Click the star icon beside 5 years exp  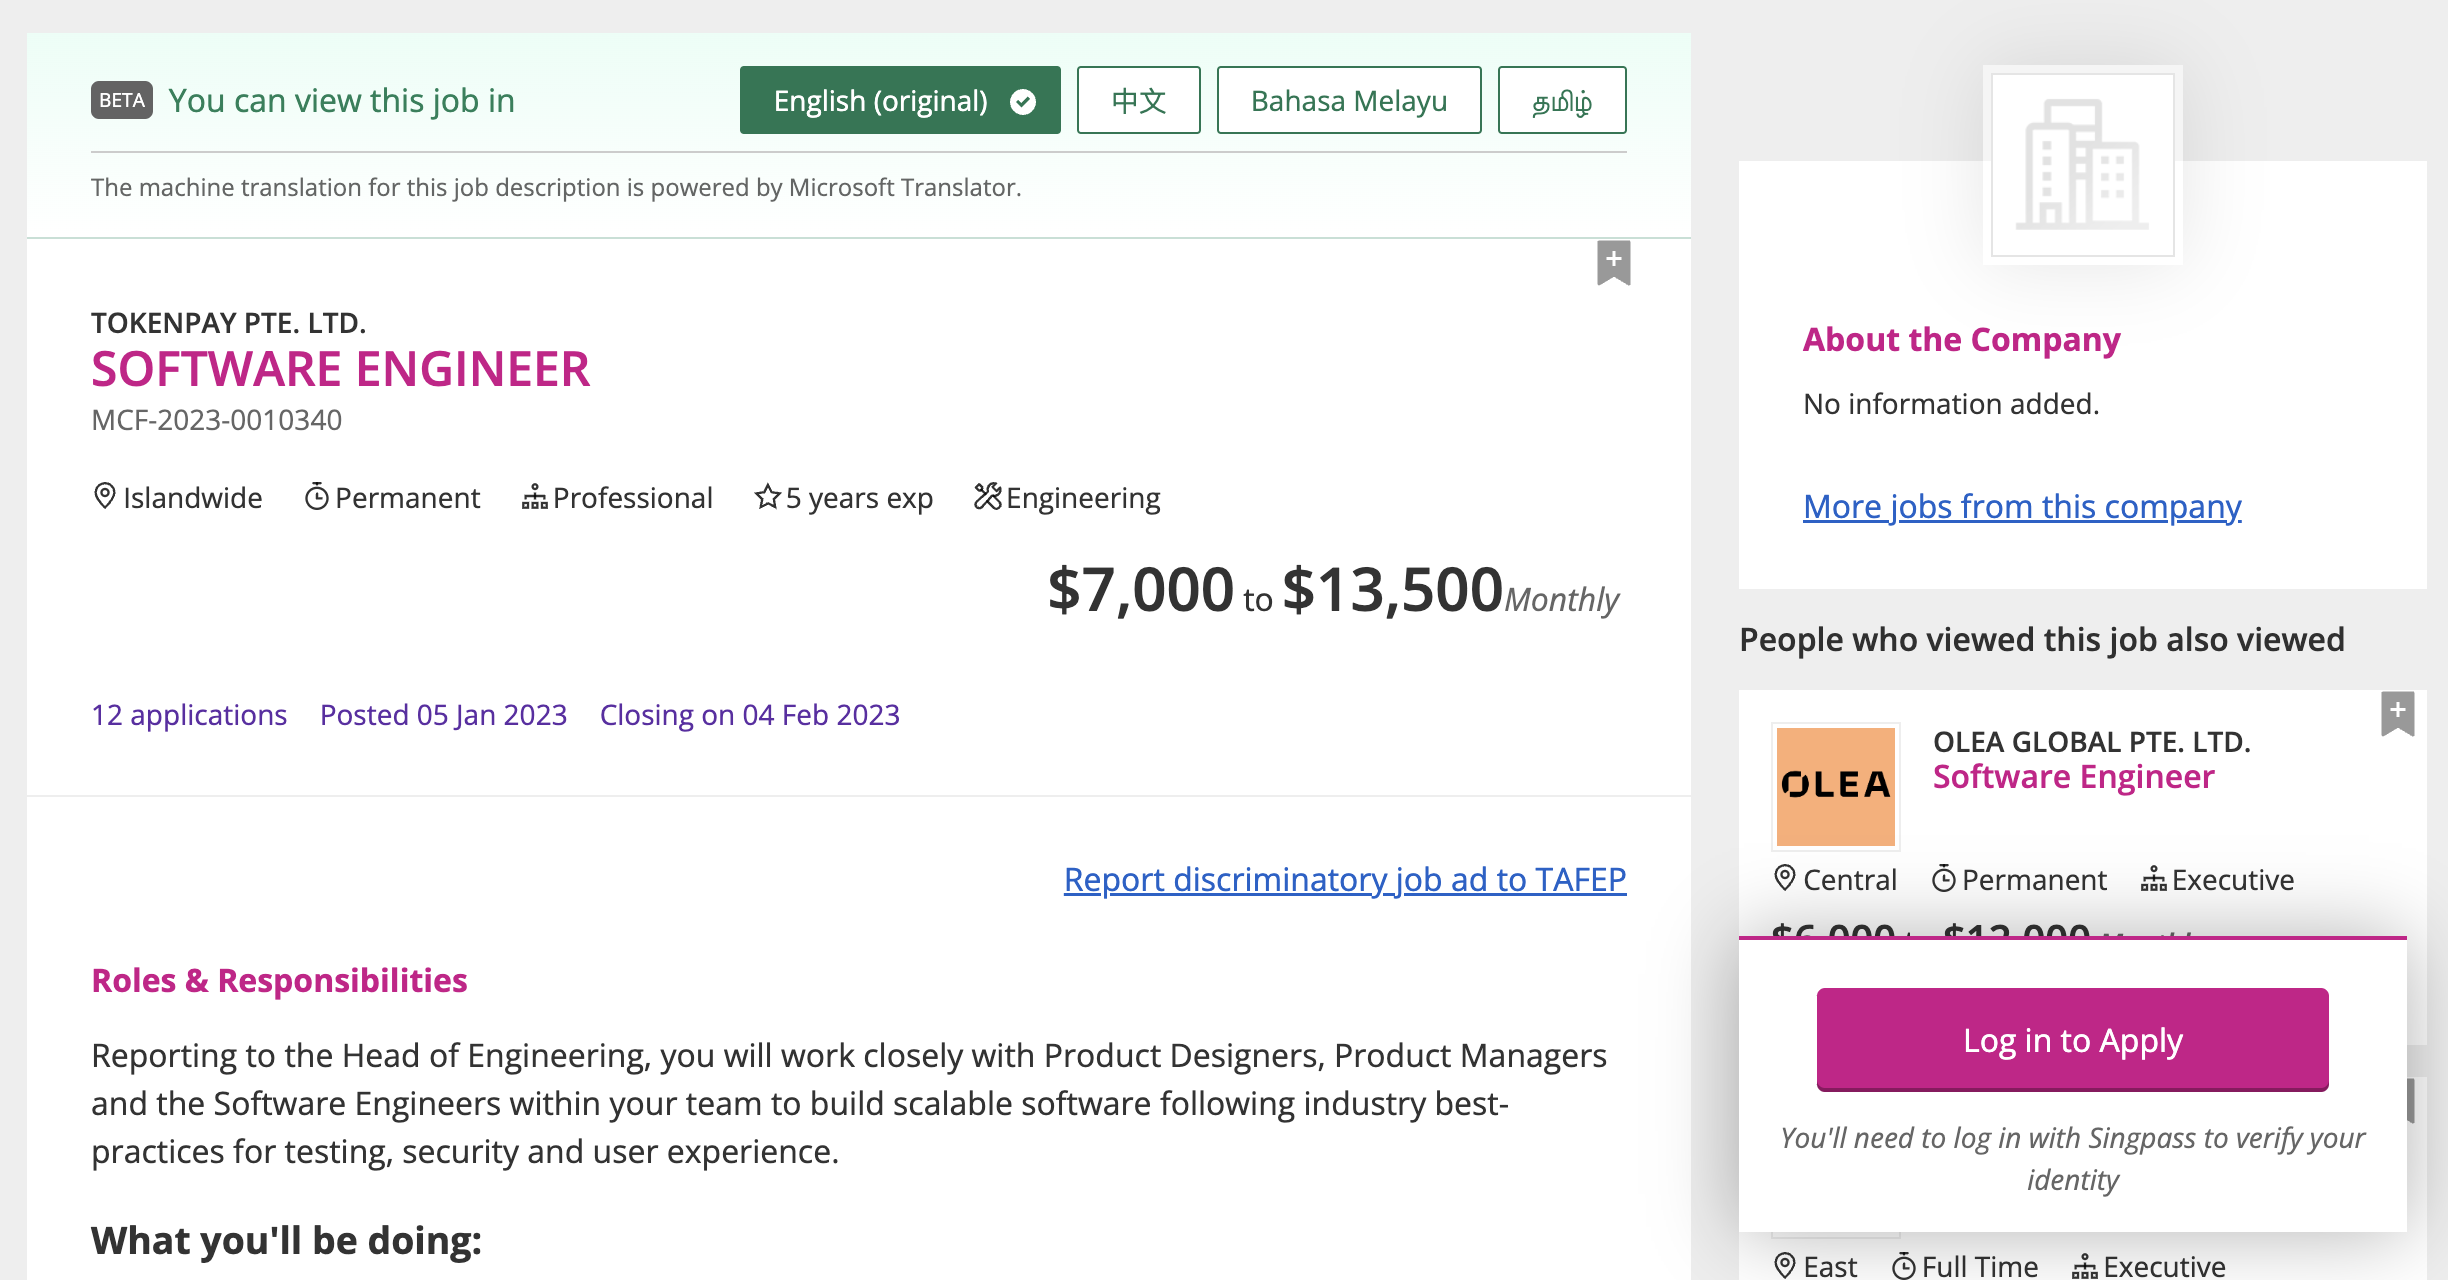point(767,497)
